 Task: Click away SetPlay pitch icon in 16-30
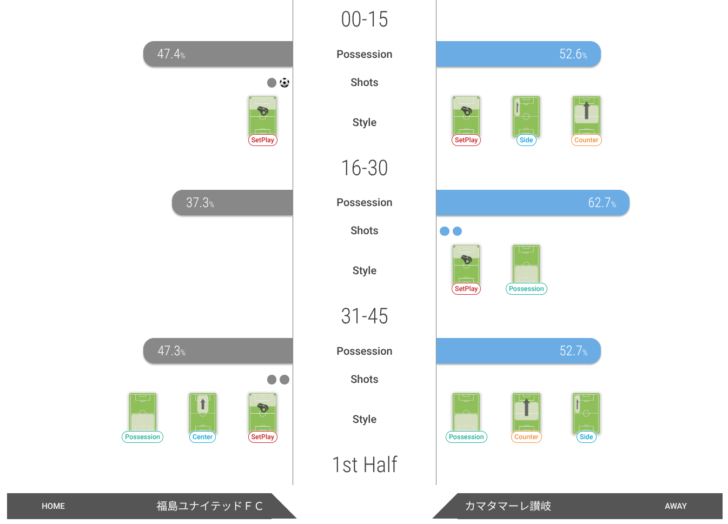coord(466,269)
